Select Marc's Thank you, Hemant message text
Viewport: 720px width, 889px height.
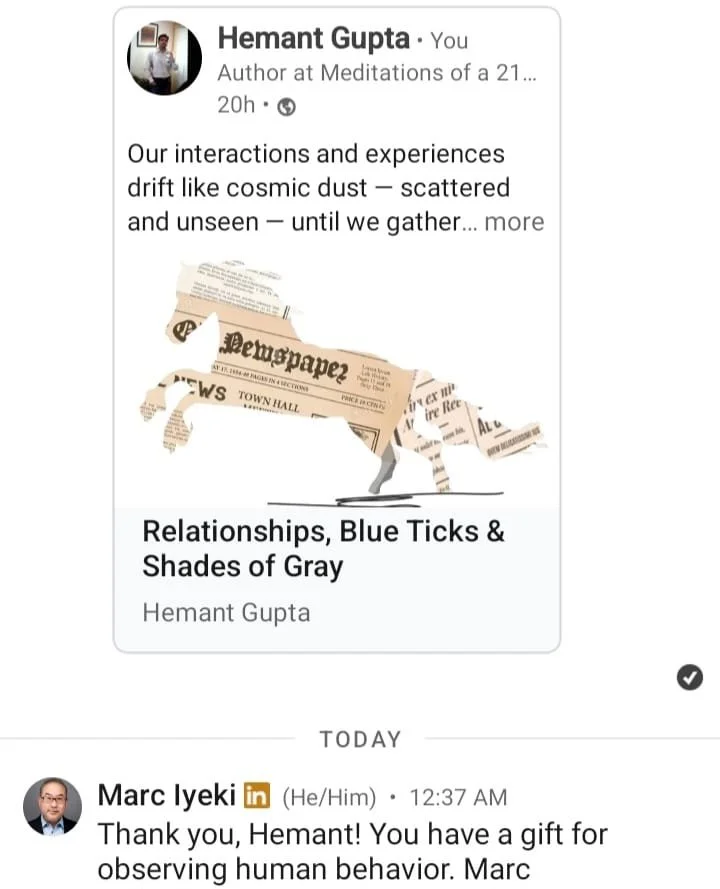[352, 851]
